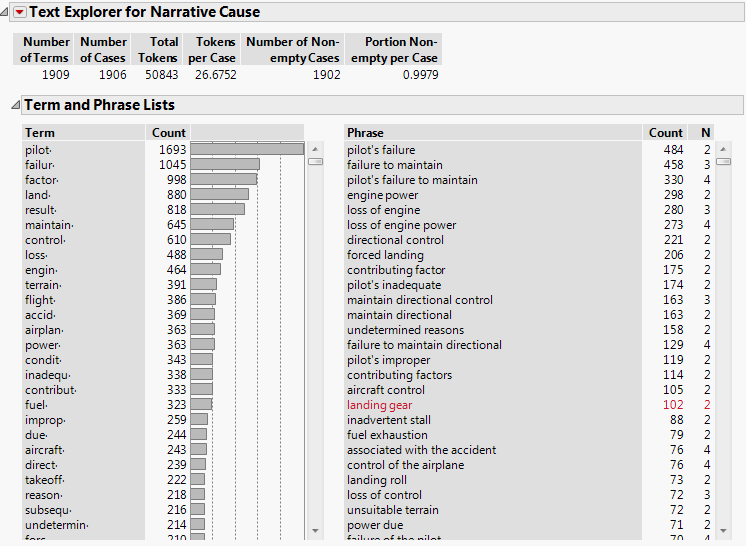Collapse the Text Explorer for Narrative Cause outline

(x=6, y=13)
